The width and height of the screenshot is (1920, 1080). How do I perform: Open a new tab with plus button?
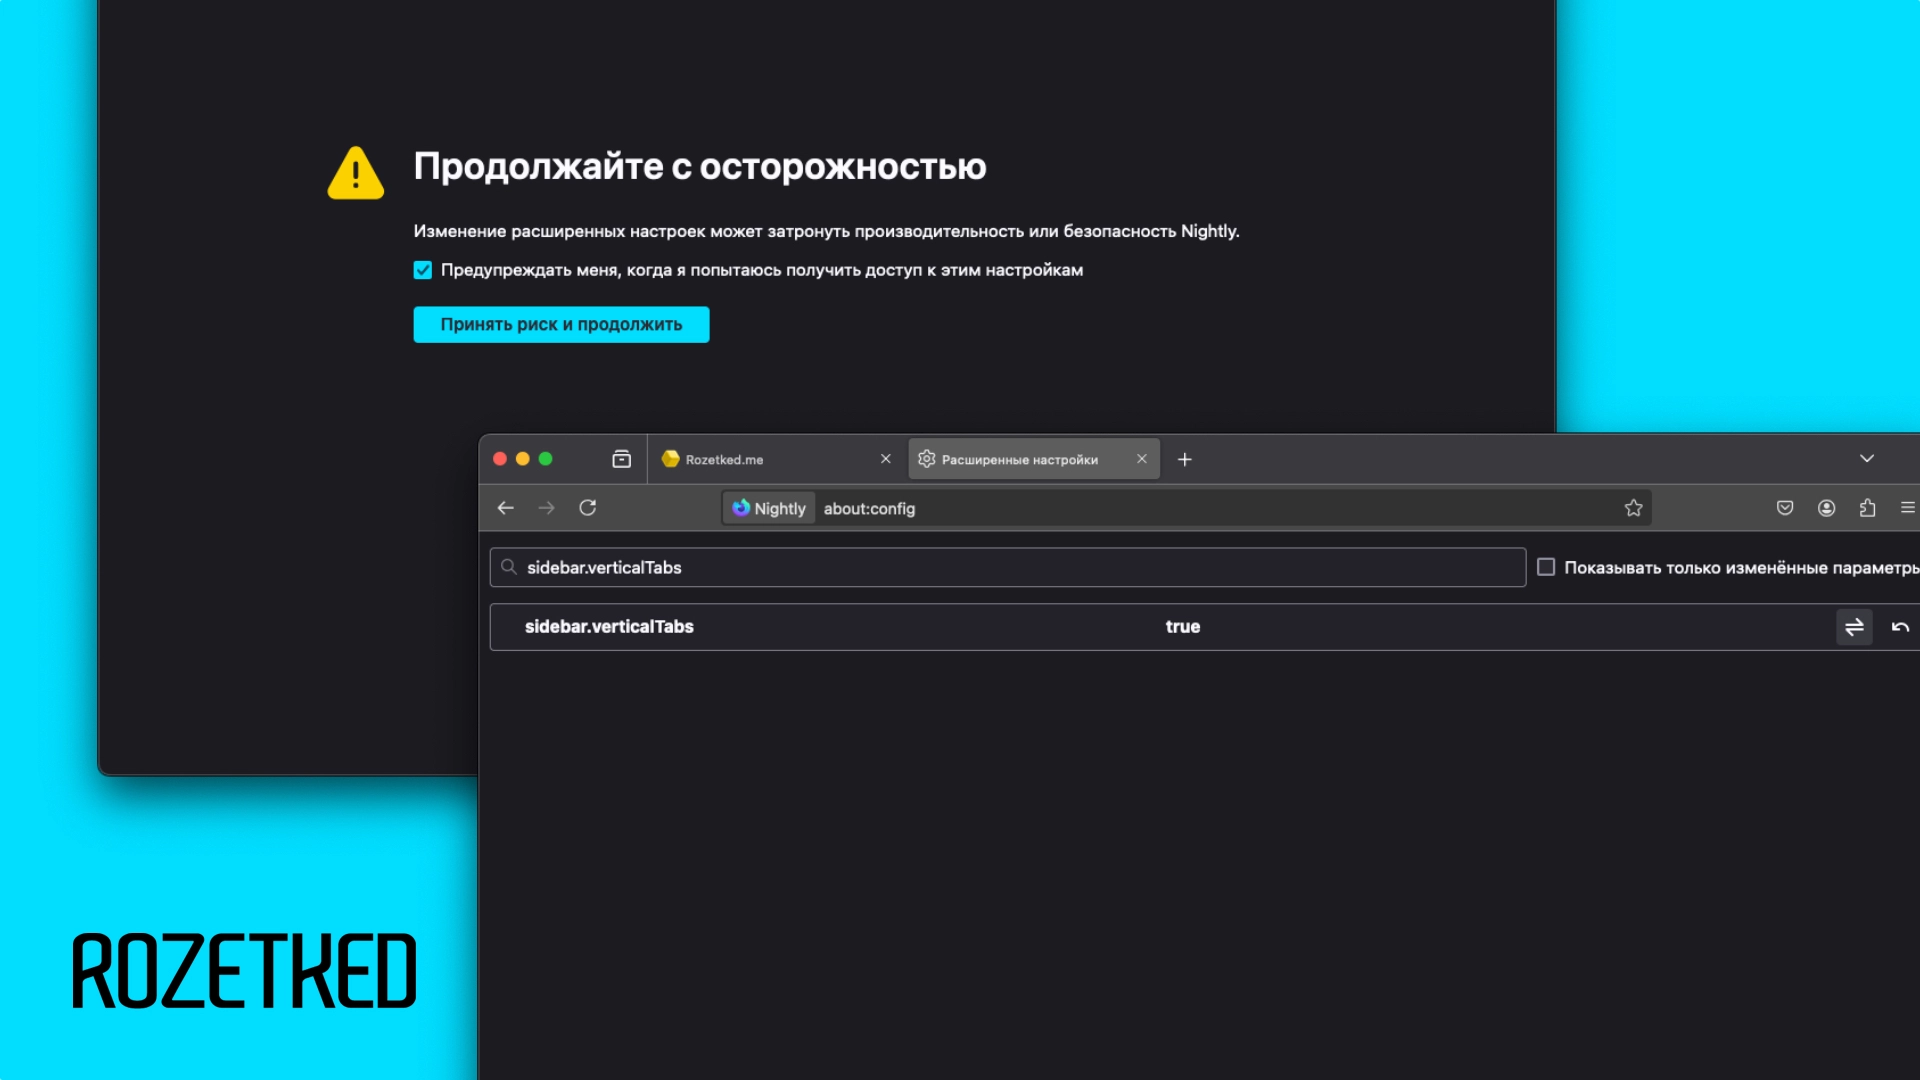(x=1185, y=459)
